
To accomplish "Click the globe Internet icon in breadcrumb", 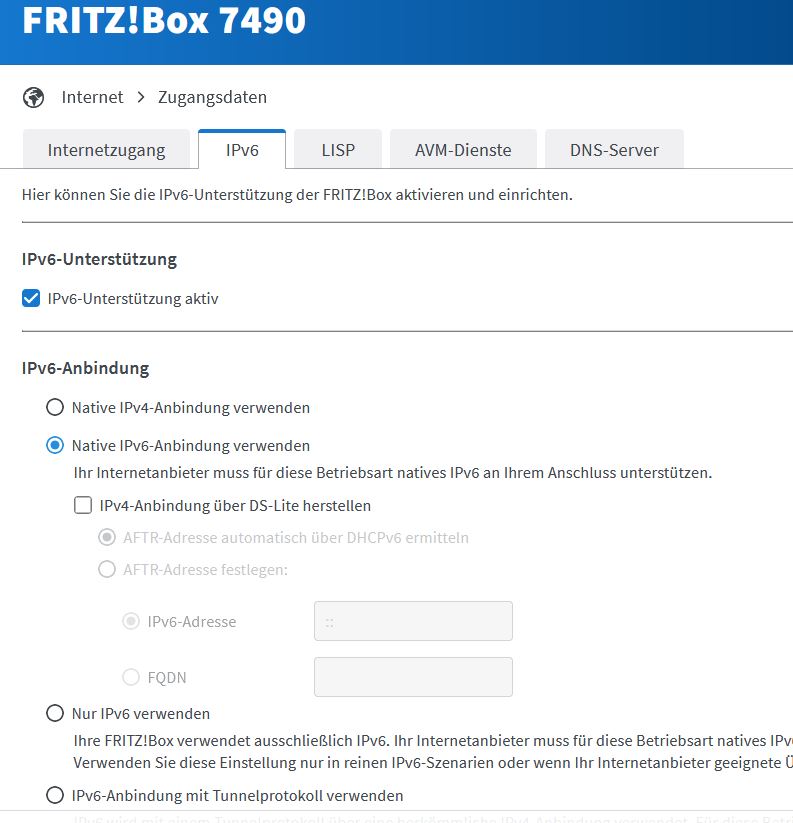I will pos(33,97).
